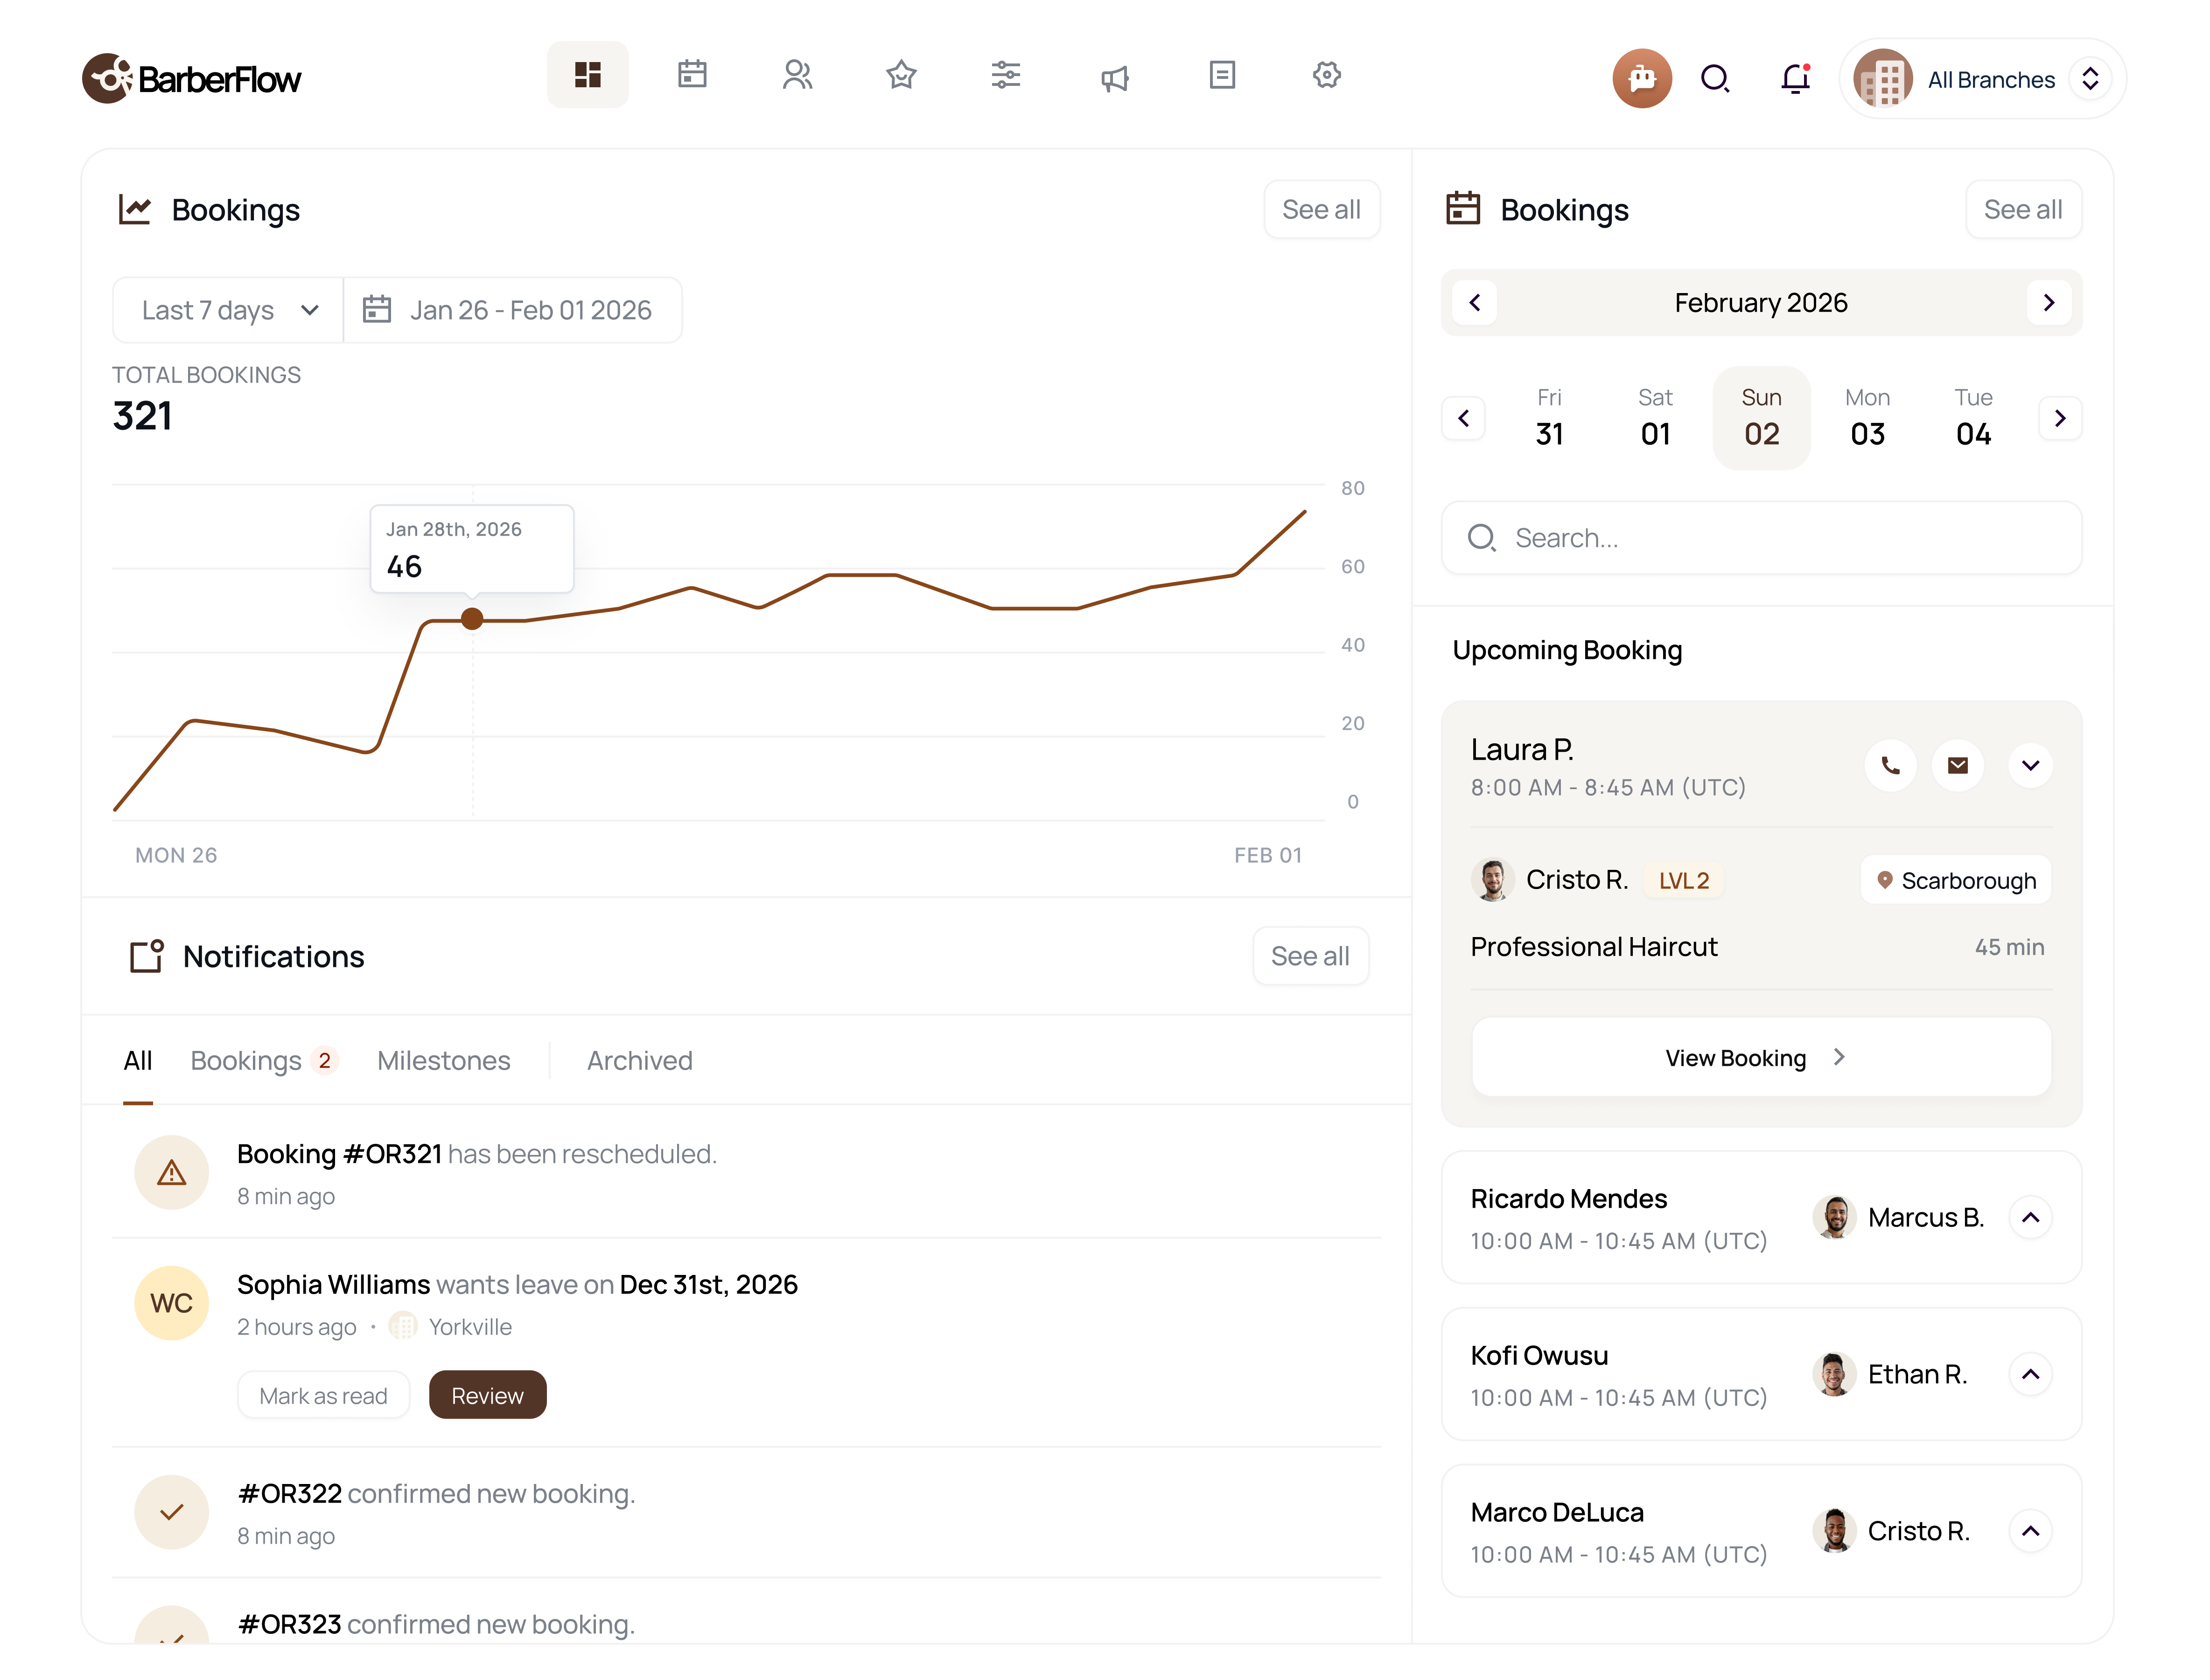Check notifications via the bell icon
Screen dimensions: 2210x1680
pyautogui.click(x=1795, y=79)
